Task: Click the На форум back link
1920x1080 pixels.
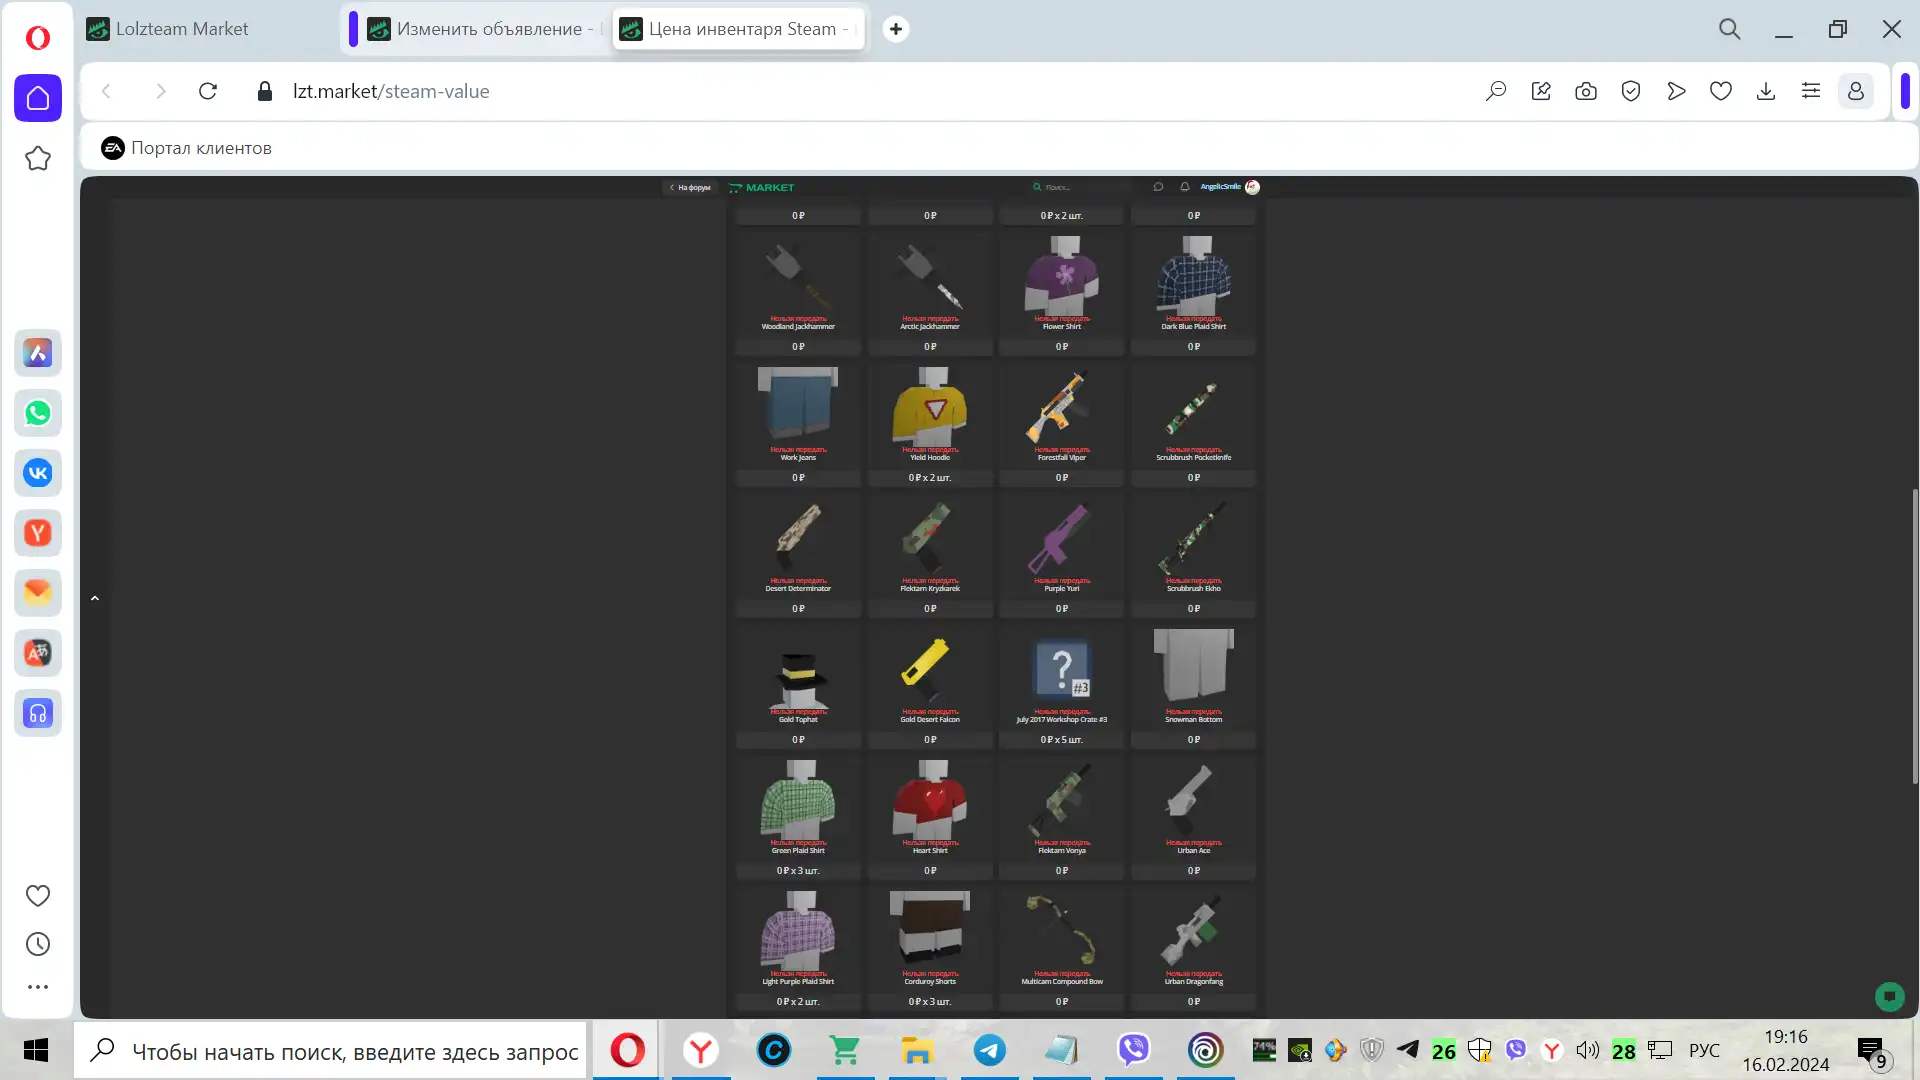Action: click(690, 187)
